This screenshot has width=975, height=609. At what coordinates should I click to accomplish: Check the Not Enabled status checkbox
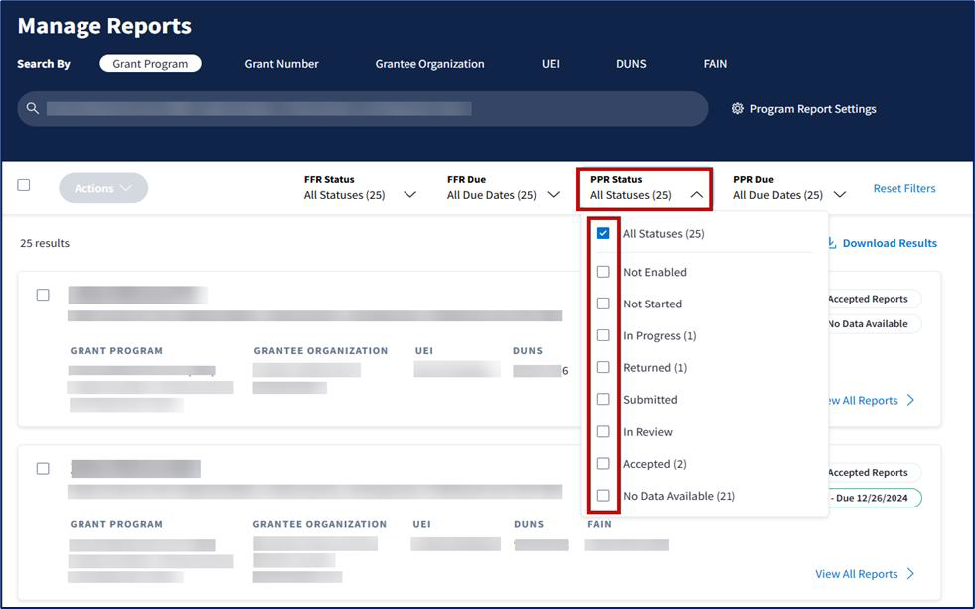[603, 272]
